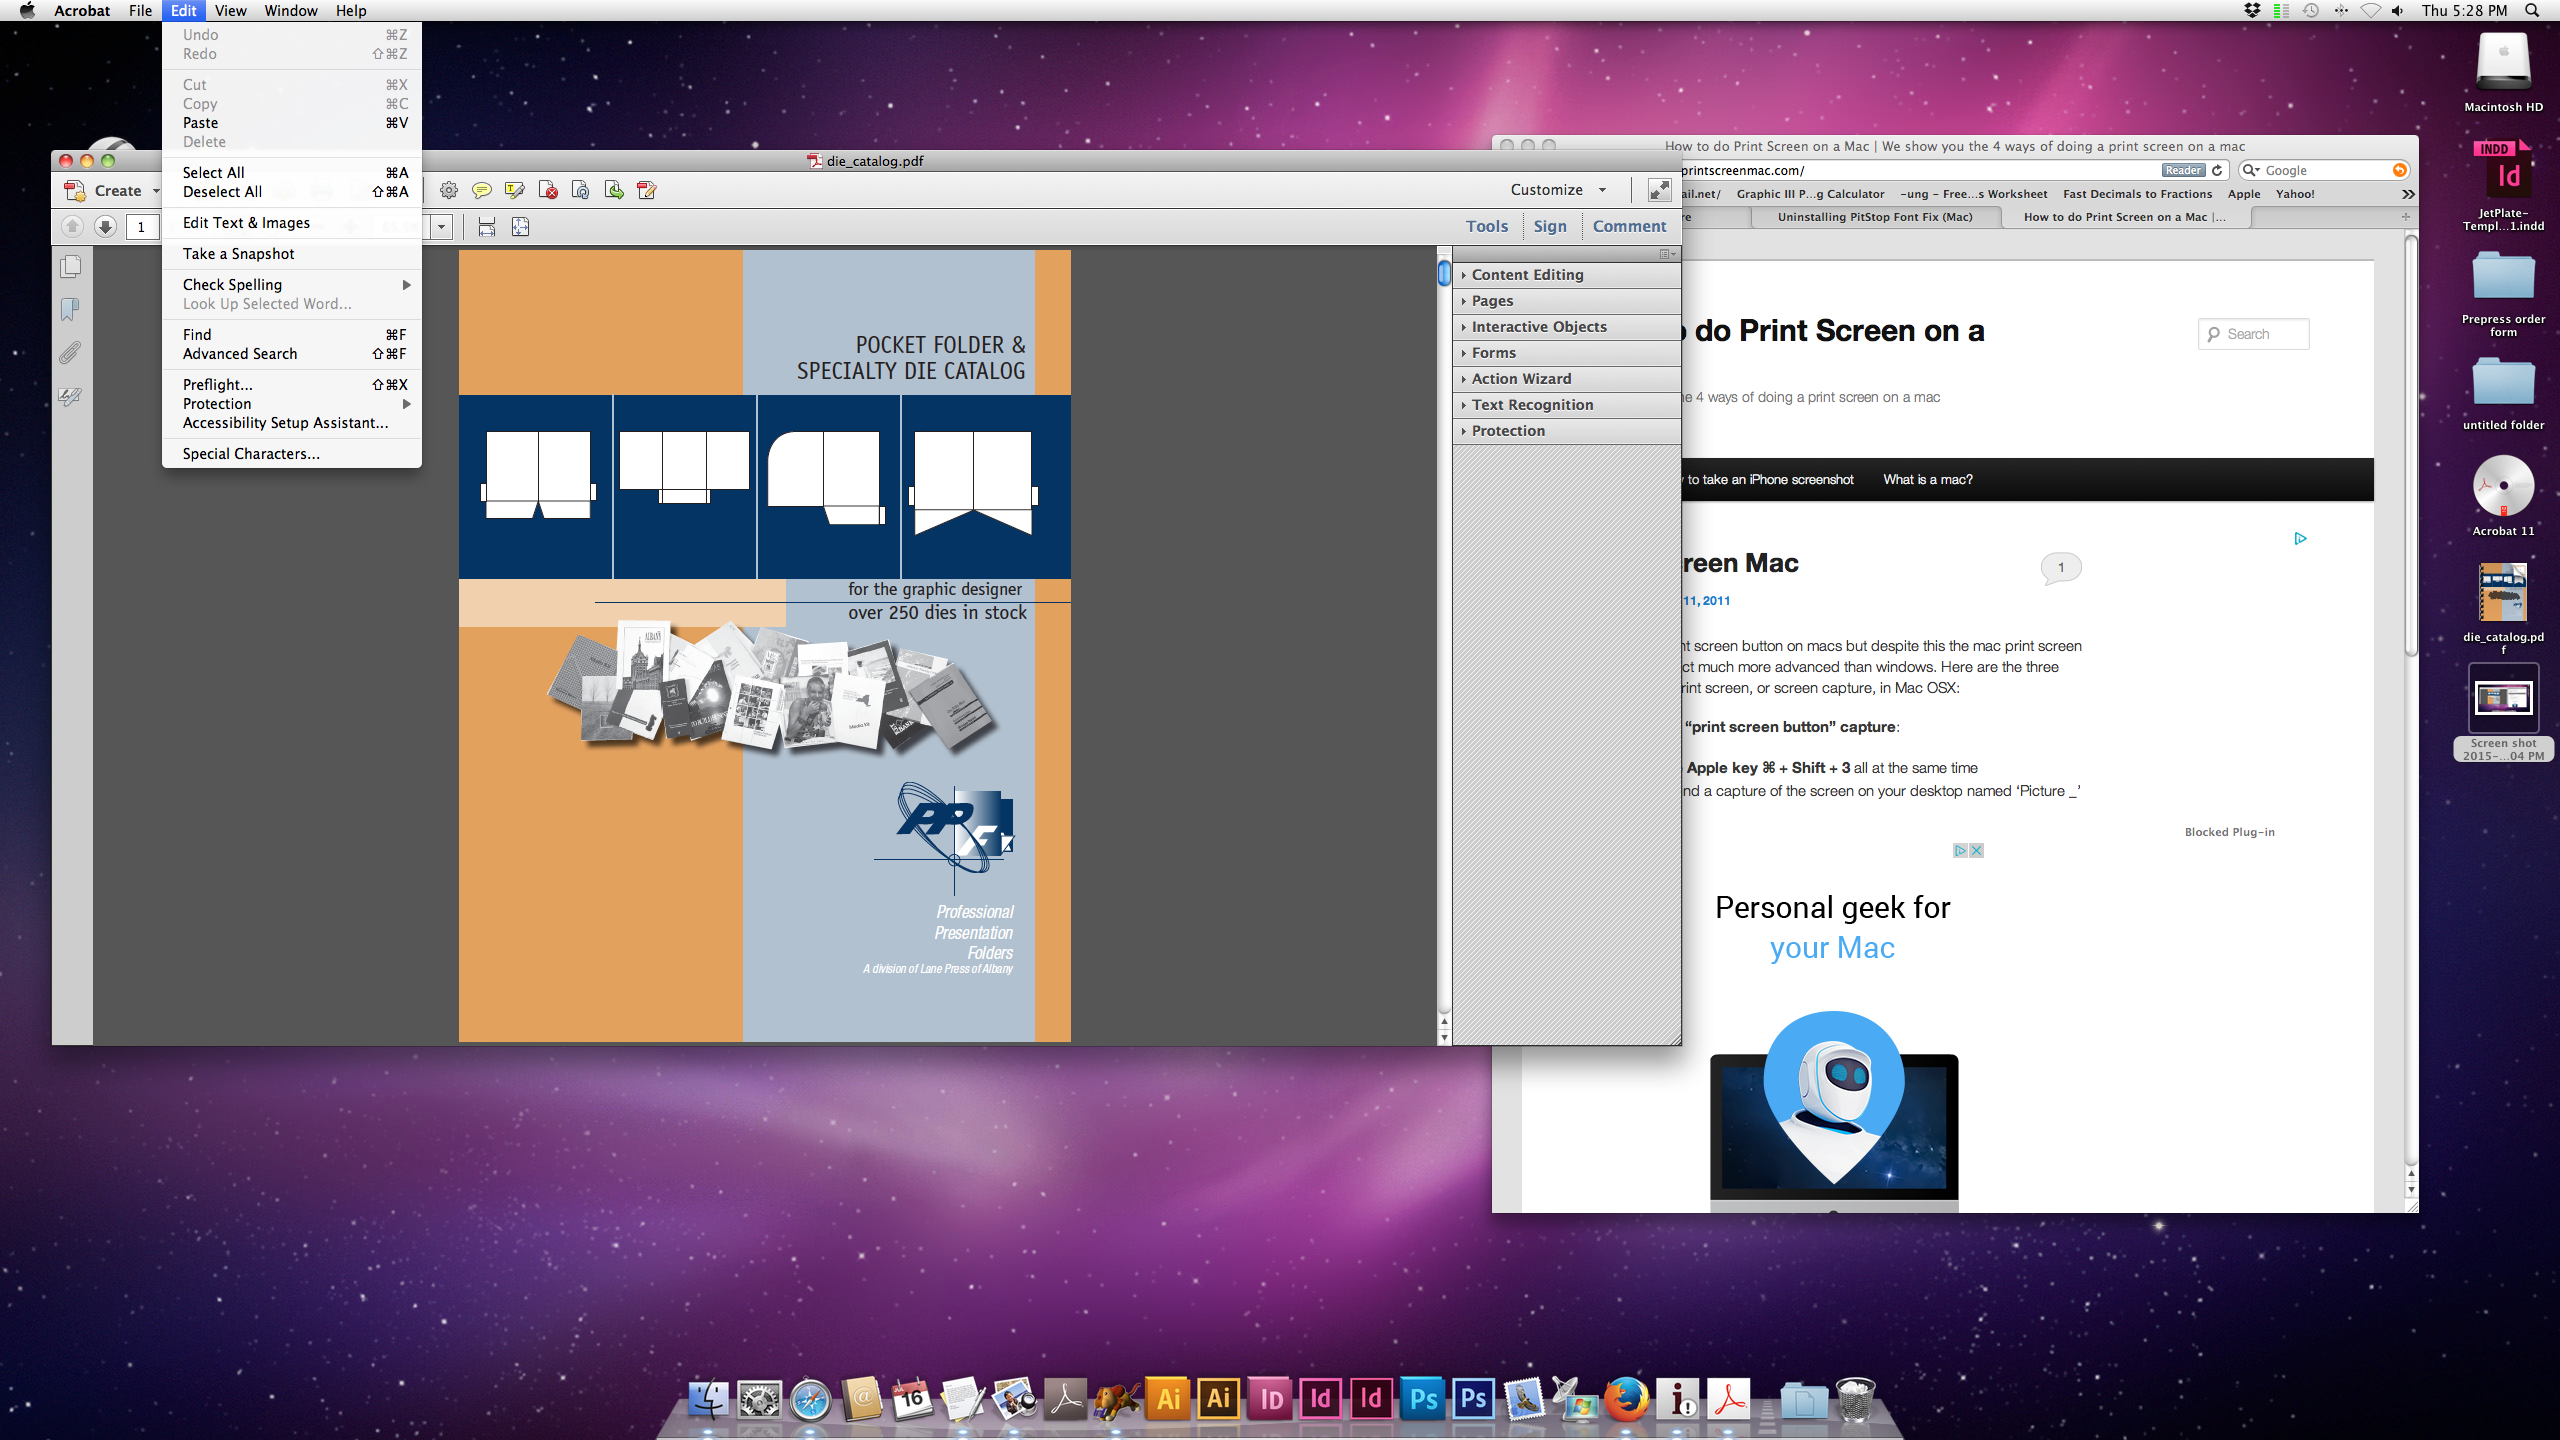The height and width of the screenshot is (1440, 2560).
Task: Choose Deselect All in Edit menu
Action: coord(291,192)
